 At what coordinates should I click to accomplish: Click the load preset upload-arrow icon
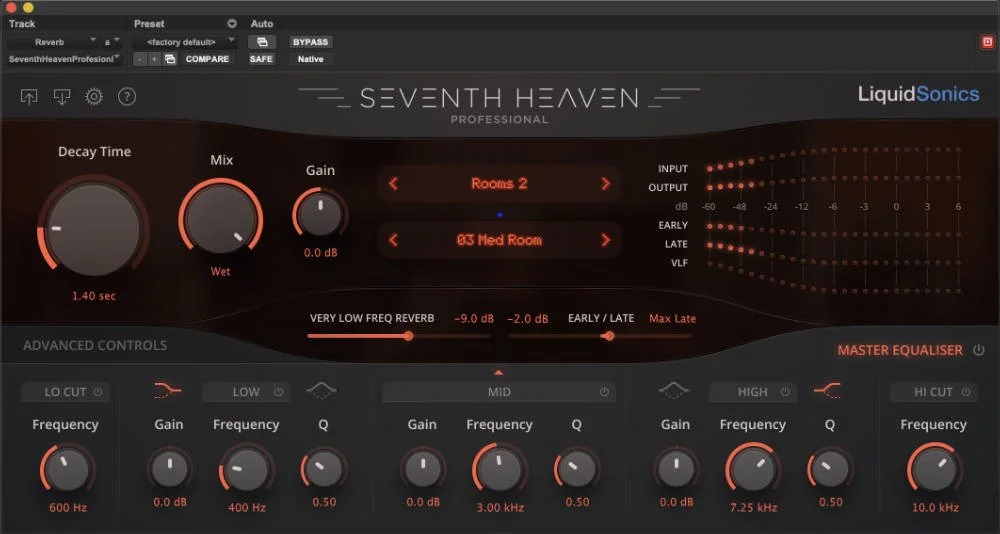pos(29,96)
